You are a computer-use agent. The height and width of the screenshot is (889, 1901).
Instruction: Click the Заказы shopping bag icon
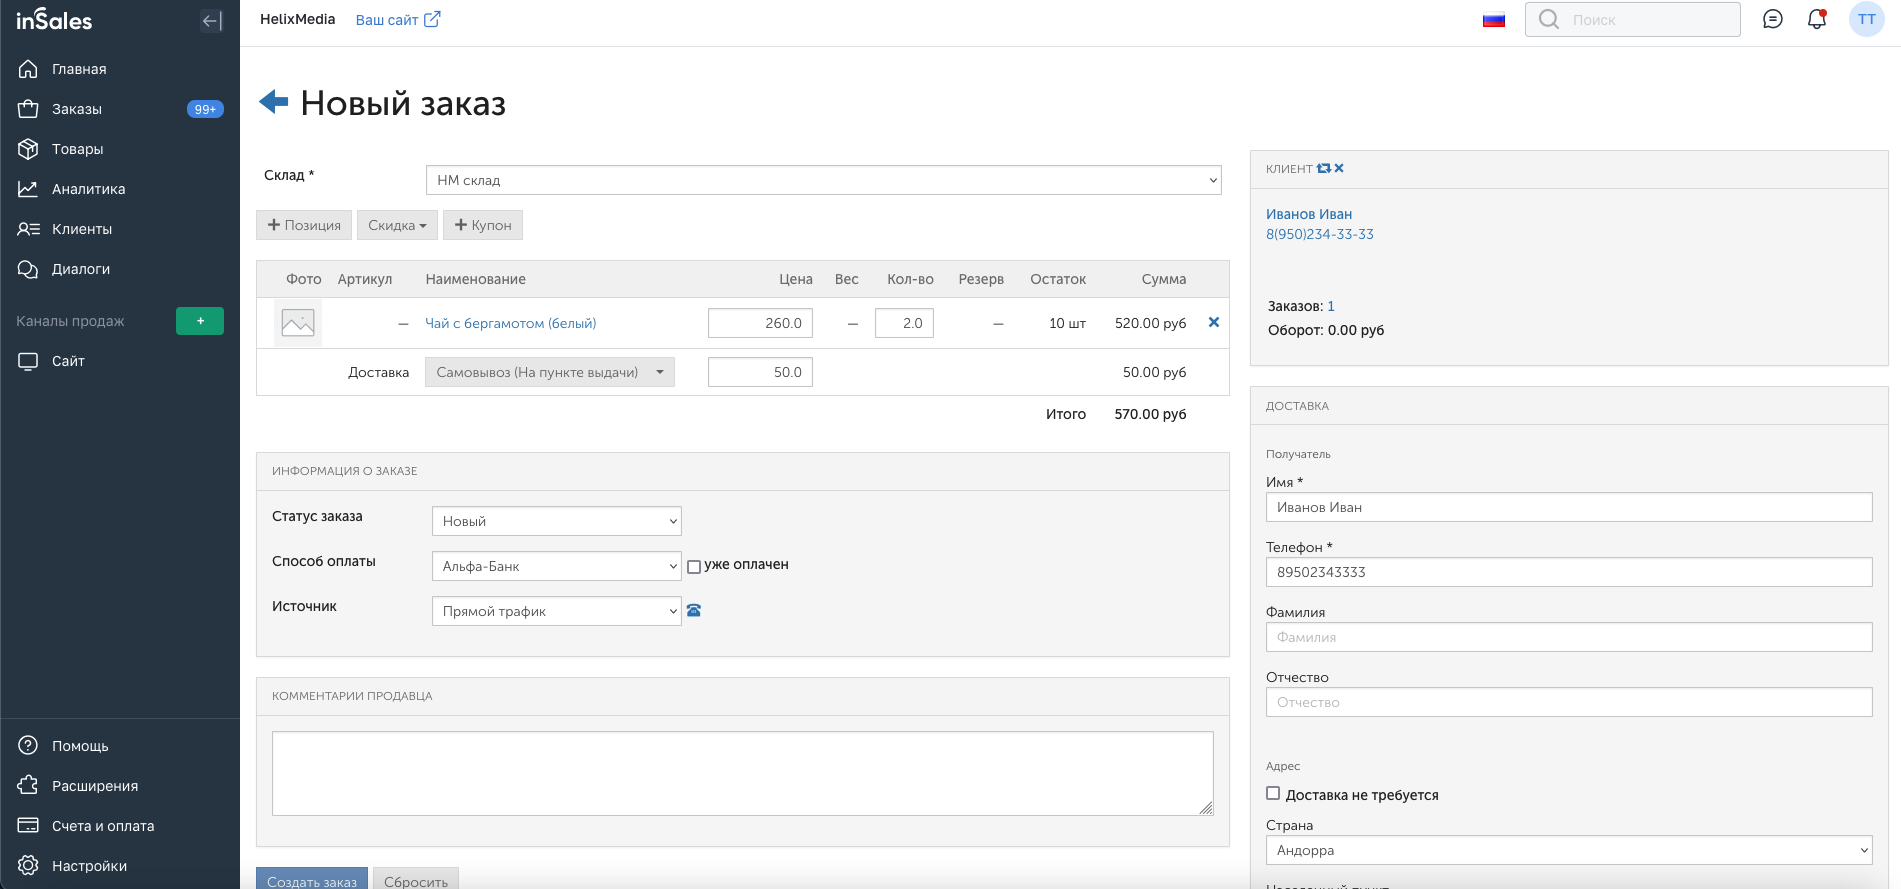28,109
